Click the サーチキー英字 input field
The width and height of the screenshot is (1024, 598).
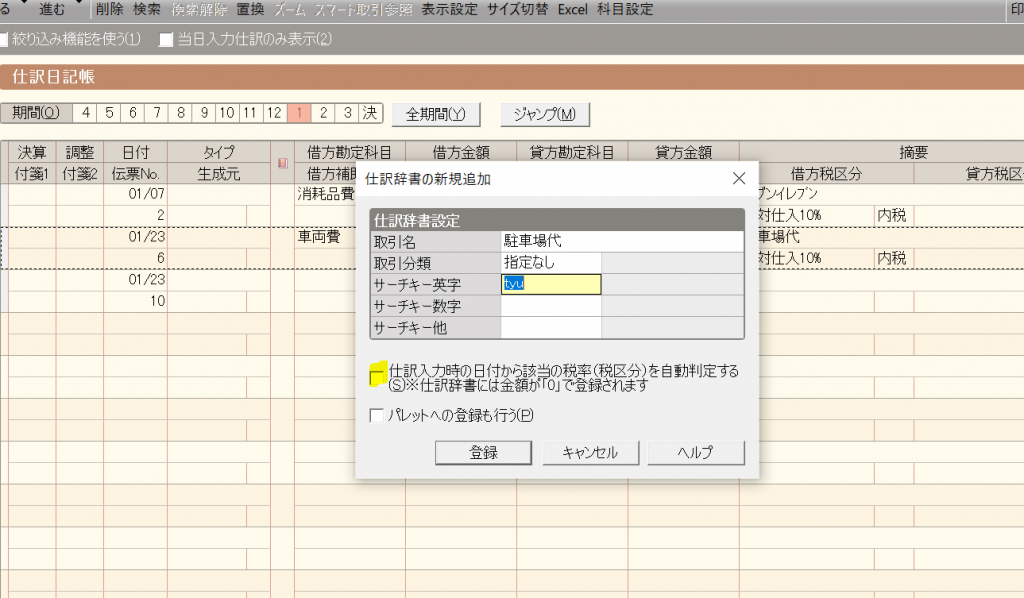[x=551, y=284]
